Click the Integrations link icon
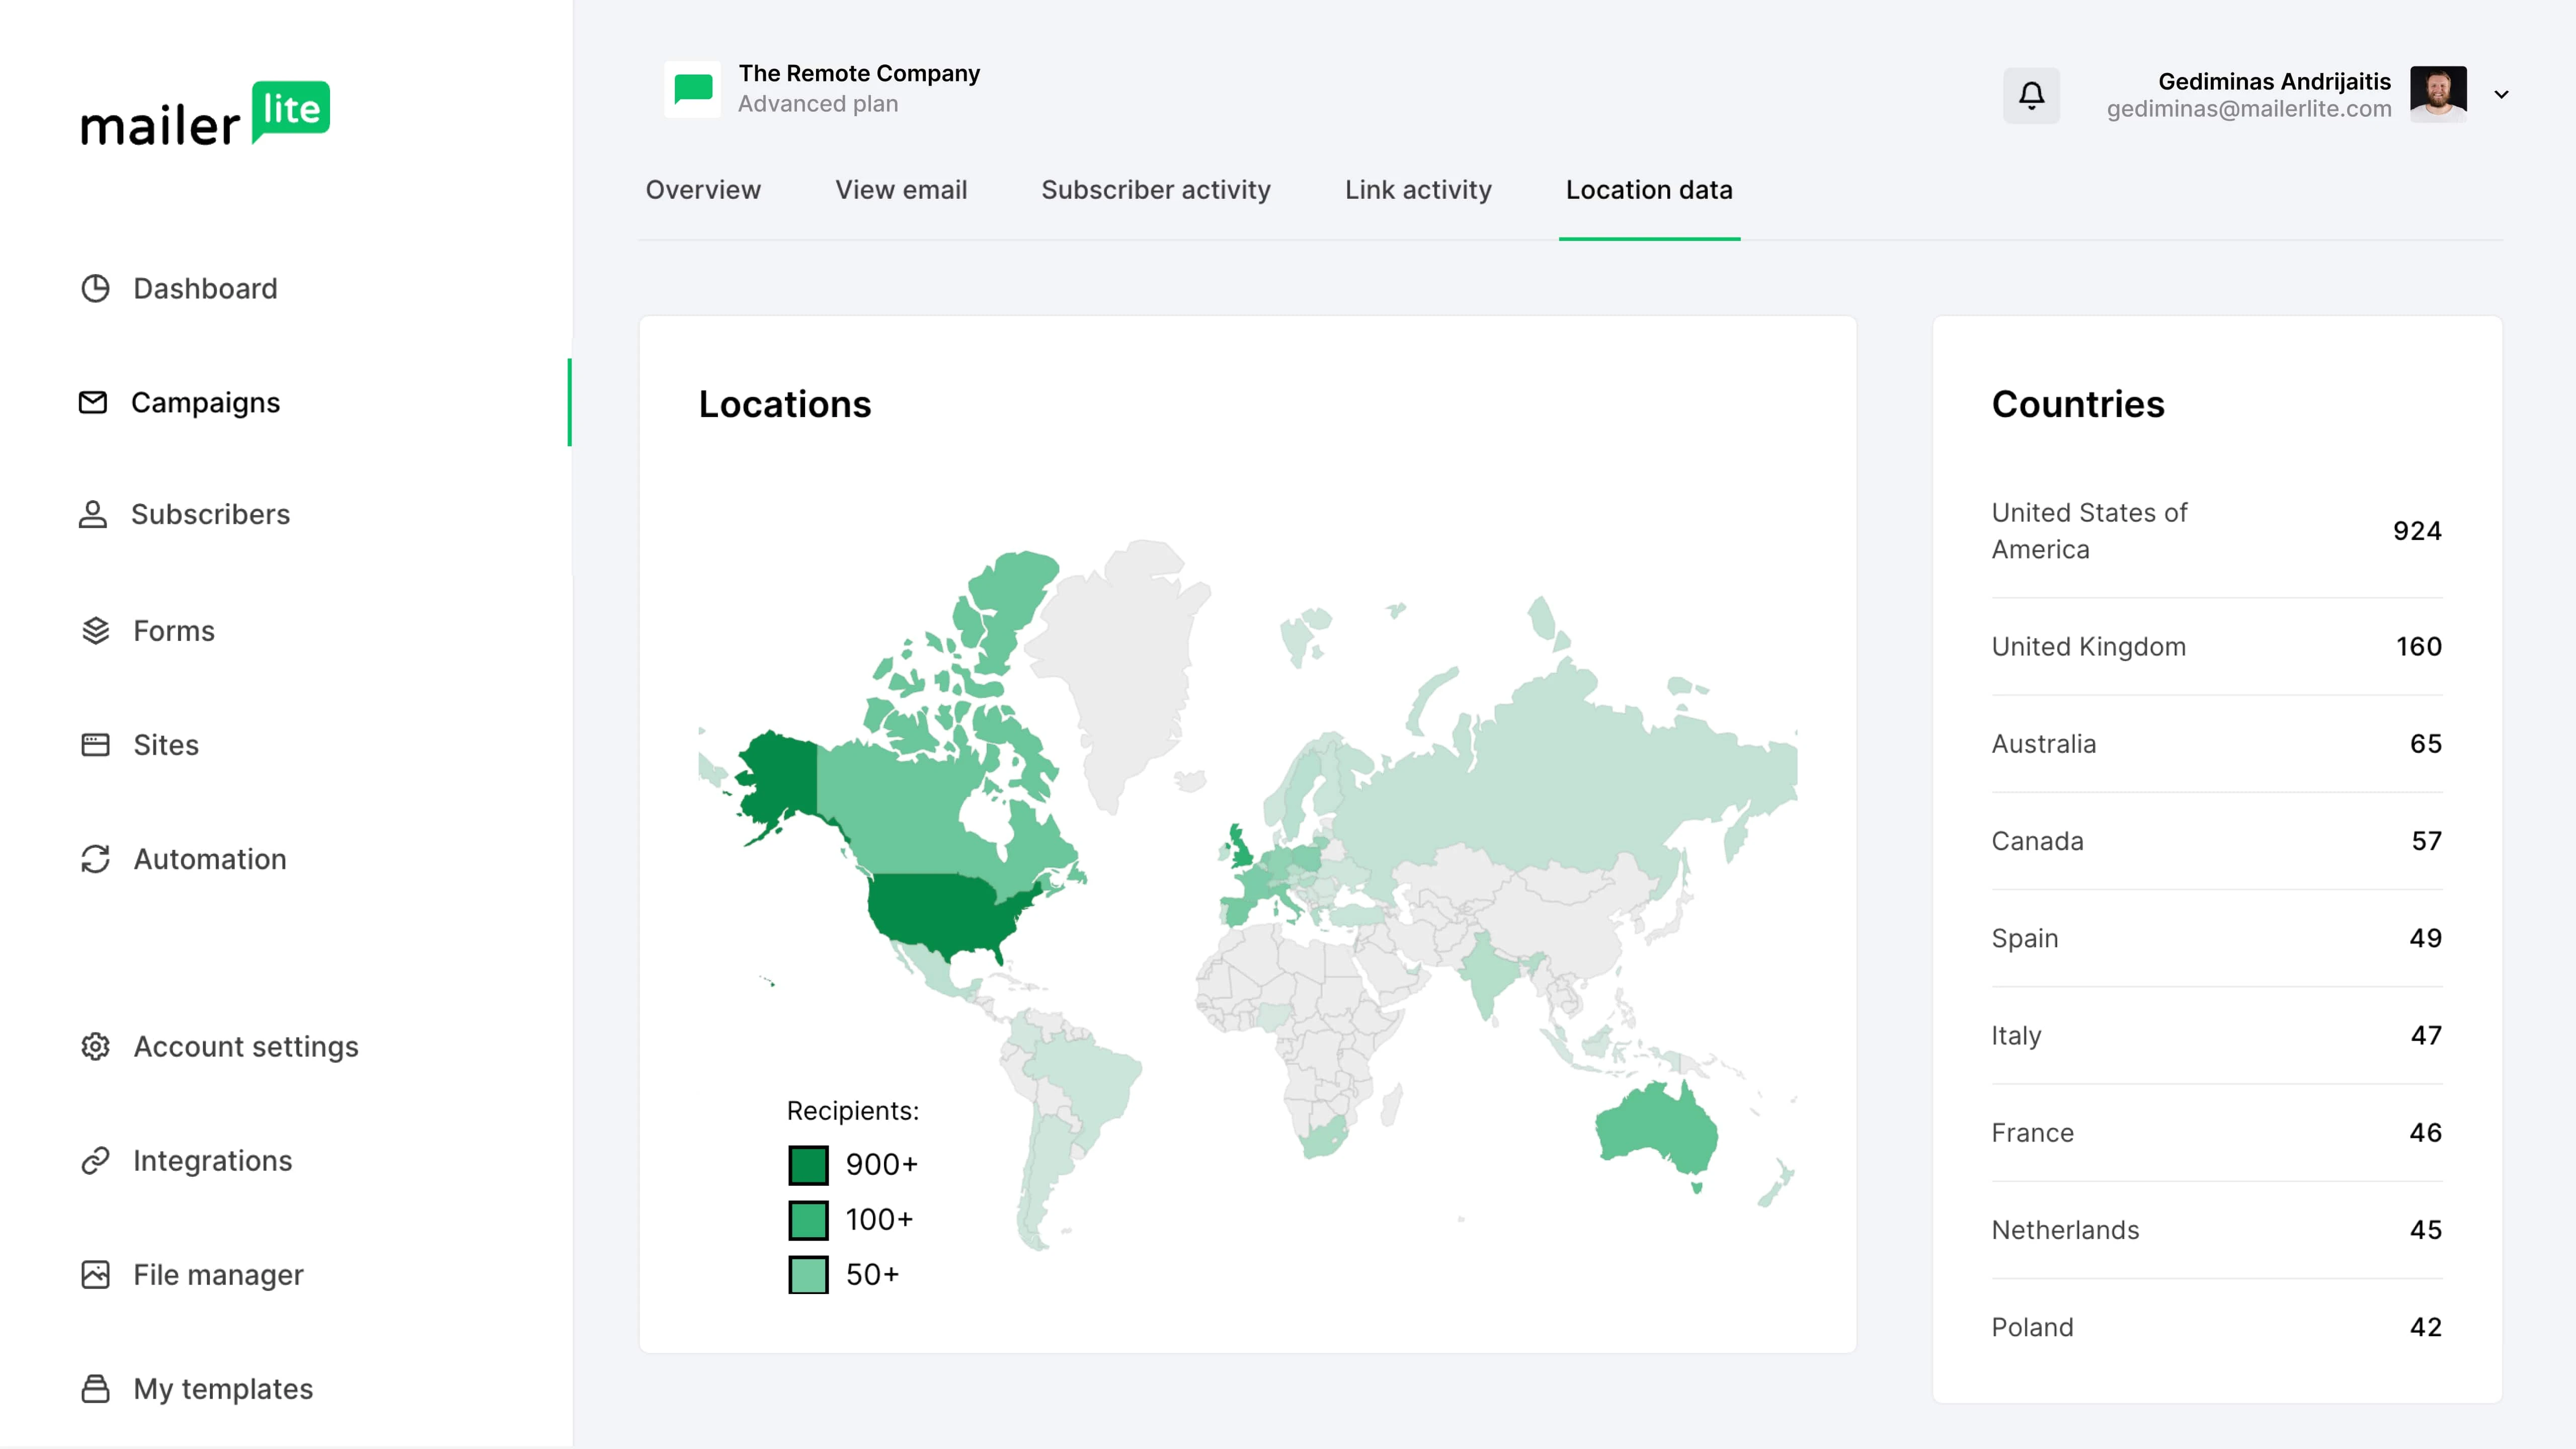 [95, 1160]
